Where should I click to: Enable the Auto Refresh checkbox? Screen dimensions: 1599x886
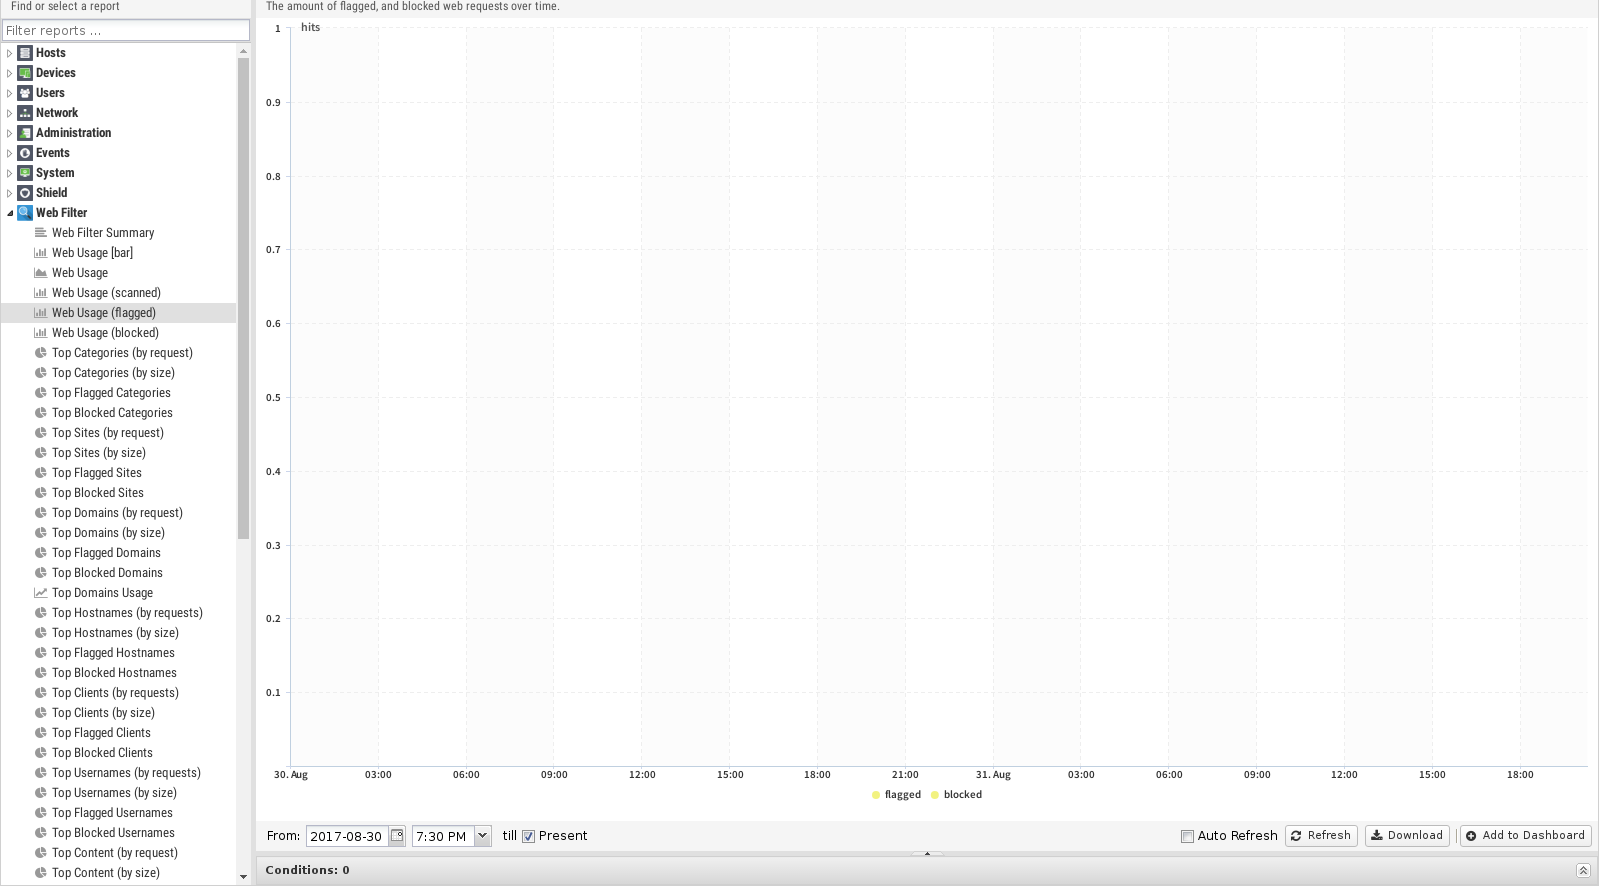point(1187,836)
